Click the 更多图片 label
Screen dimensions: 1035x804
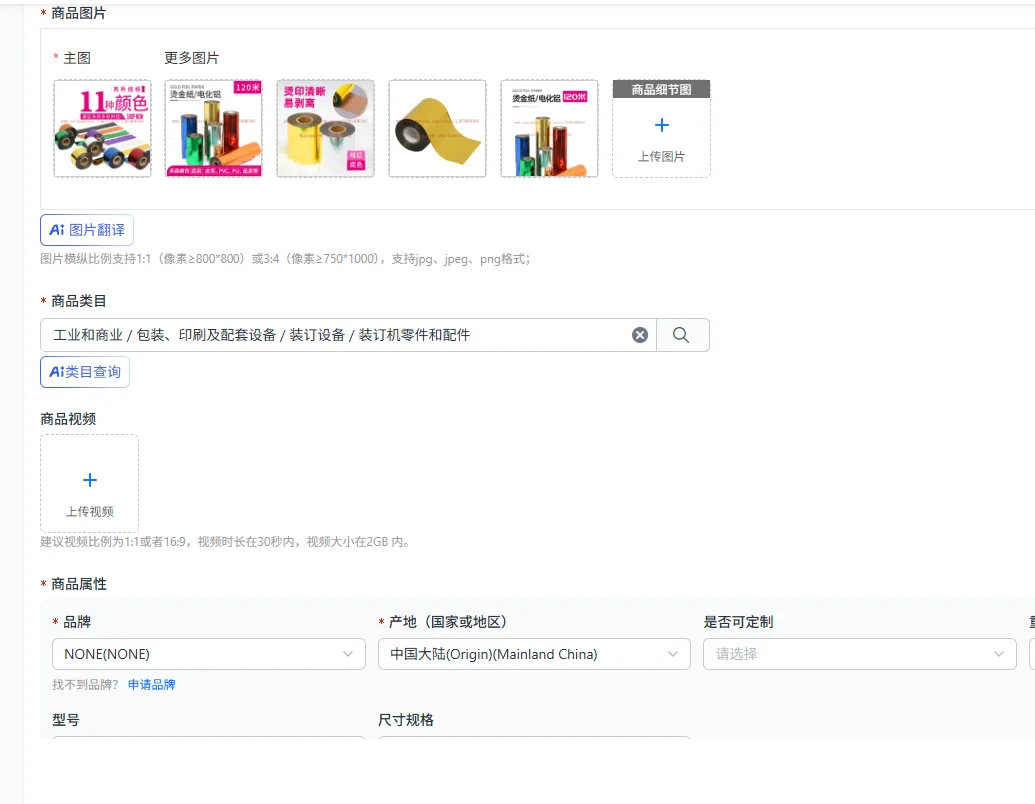[x=191, y=58]
